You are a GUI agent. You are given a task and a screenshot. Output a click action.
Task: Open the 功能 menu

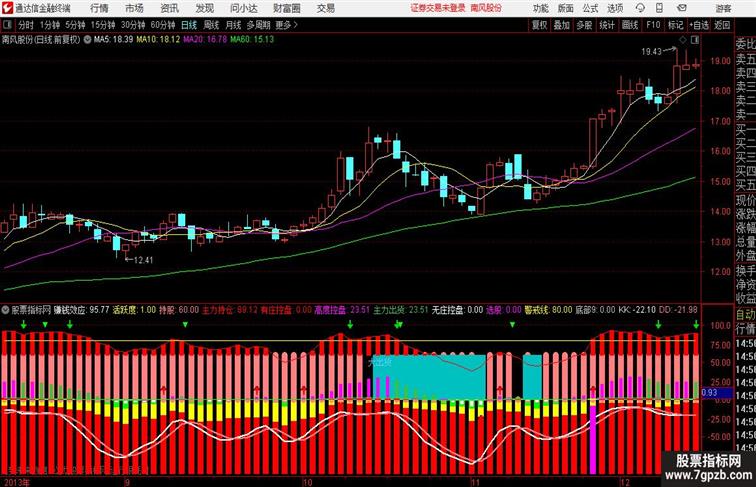pos(540,8)
